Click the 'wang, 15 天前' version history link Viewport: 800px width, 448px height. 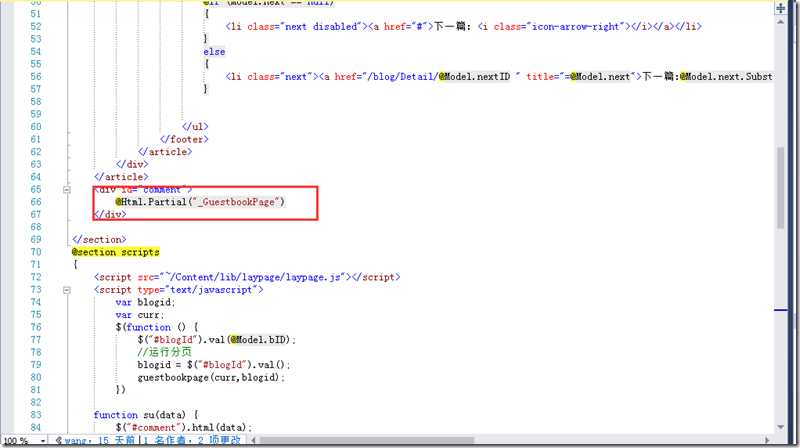(95, 440)
